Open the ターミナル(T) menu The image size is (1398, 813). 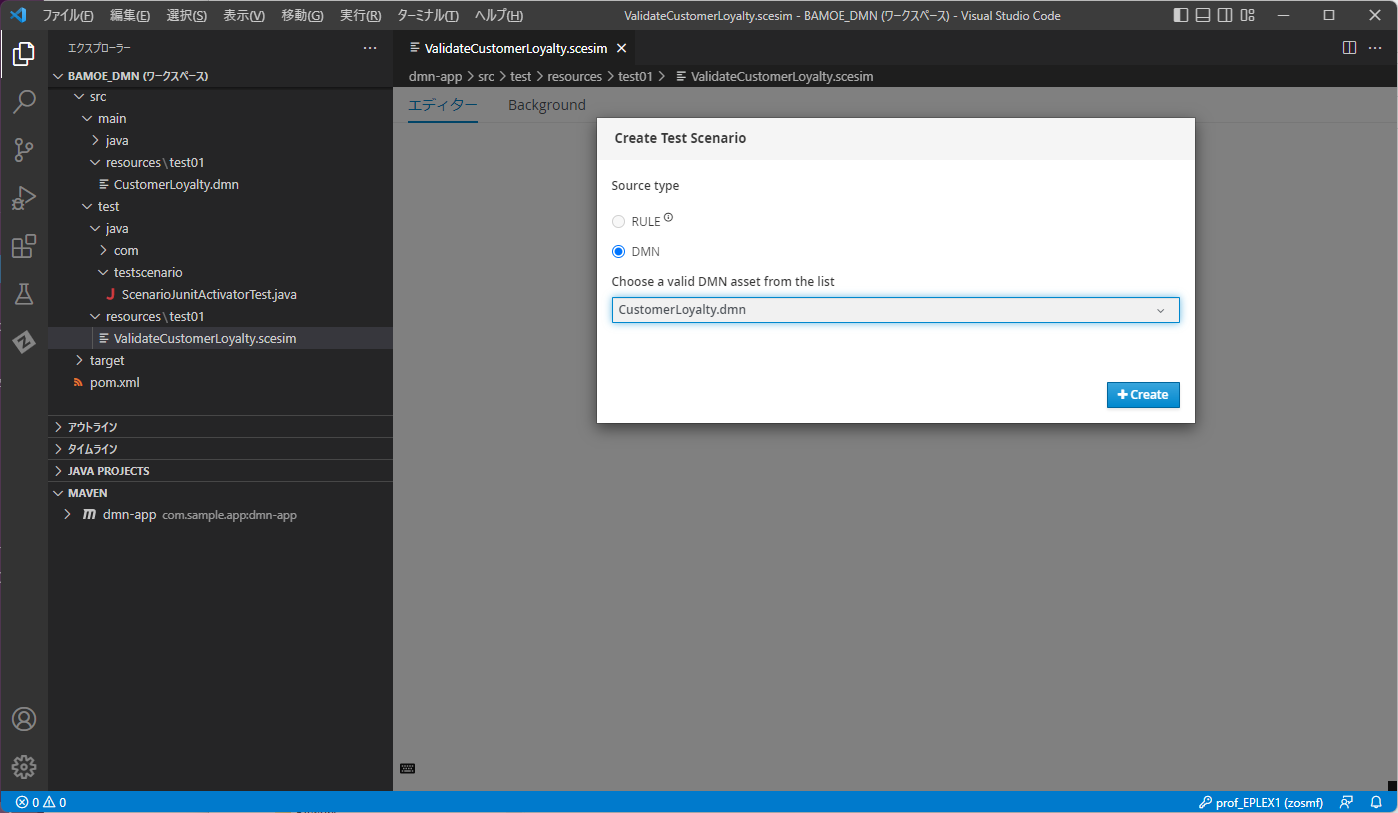coord(428,15)
